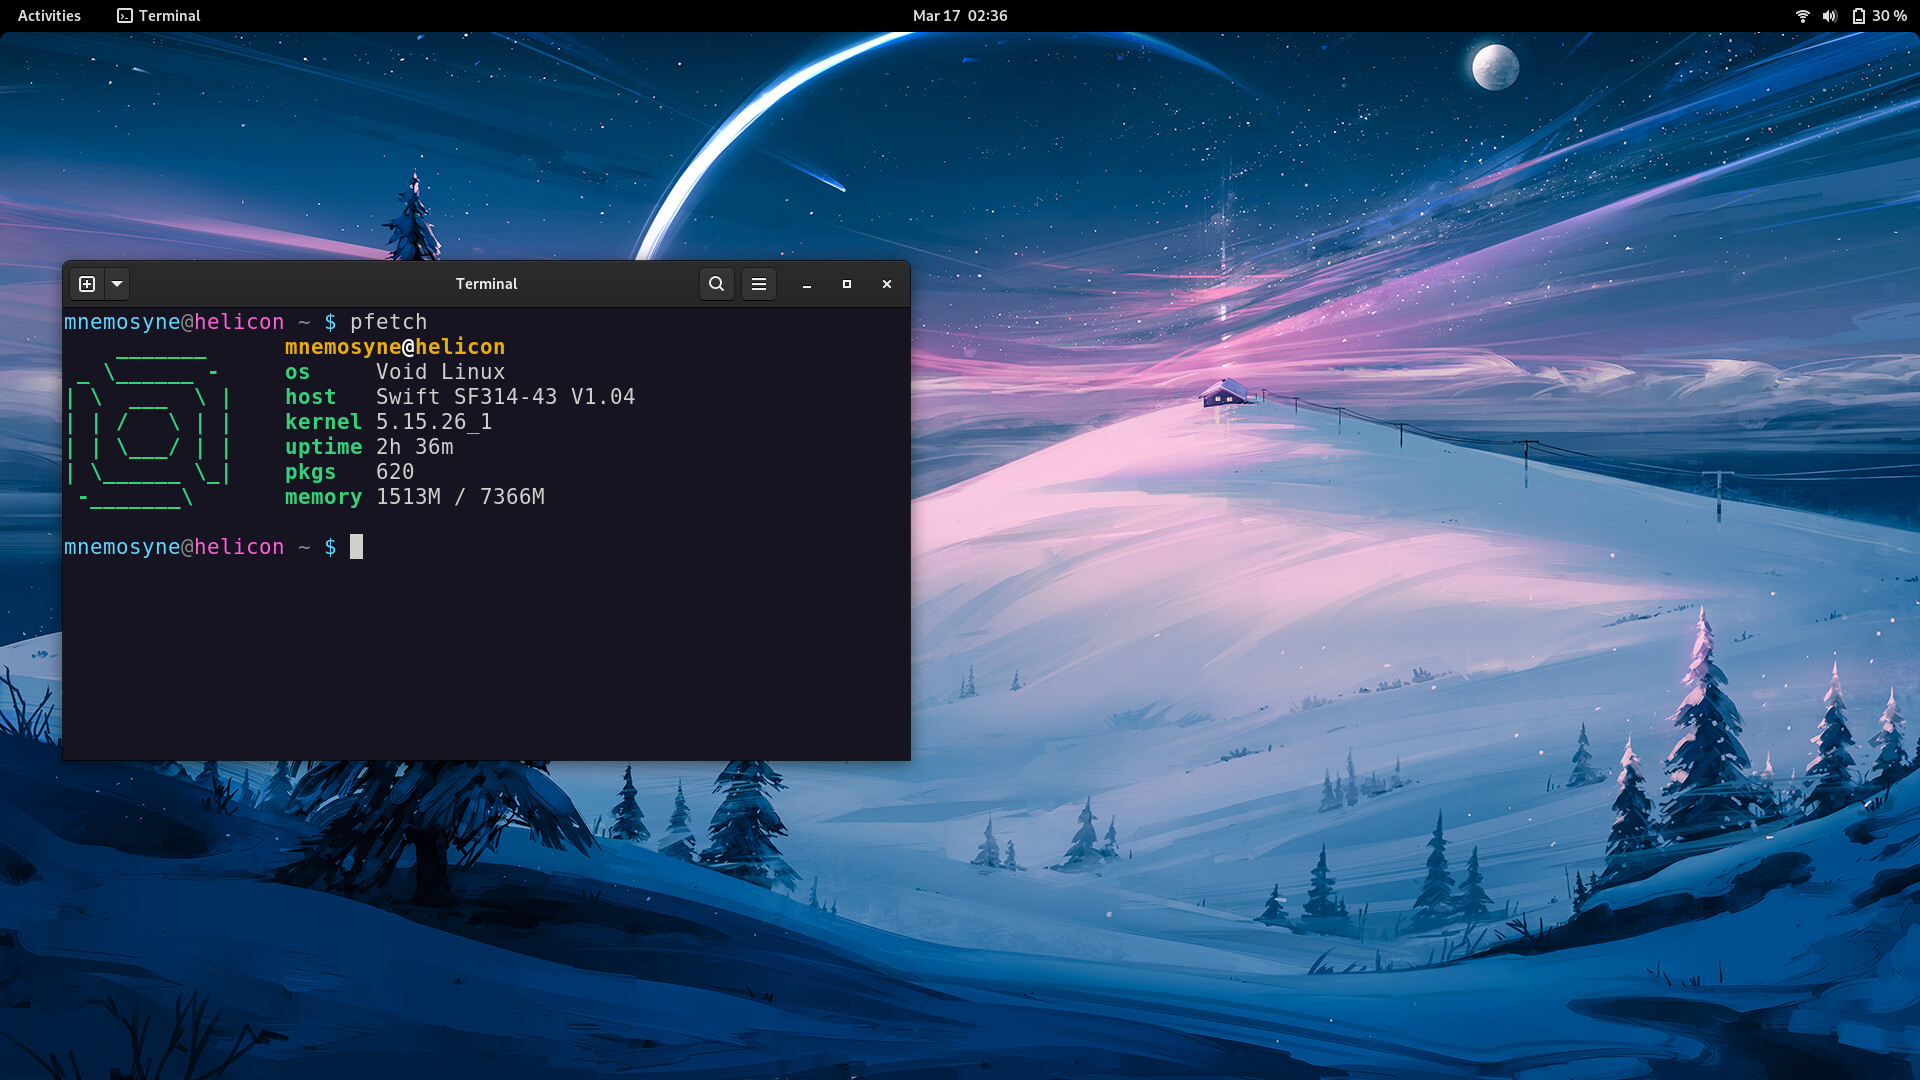
Task: Click the yellow mnemosyne@helicon header
Action: coord(395,347)
